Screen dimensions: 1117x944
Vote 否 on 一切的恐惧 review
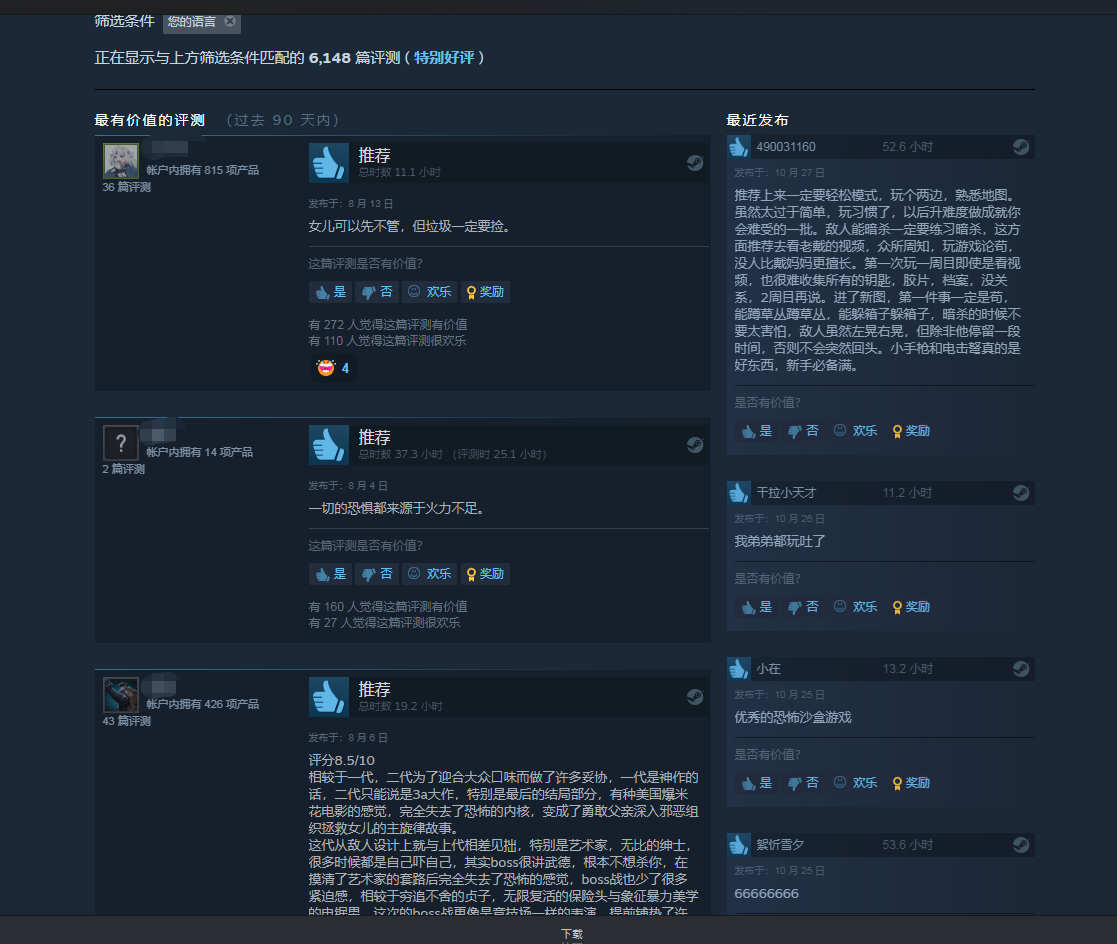point(377,574)
